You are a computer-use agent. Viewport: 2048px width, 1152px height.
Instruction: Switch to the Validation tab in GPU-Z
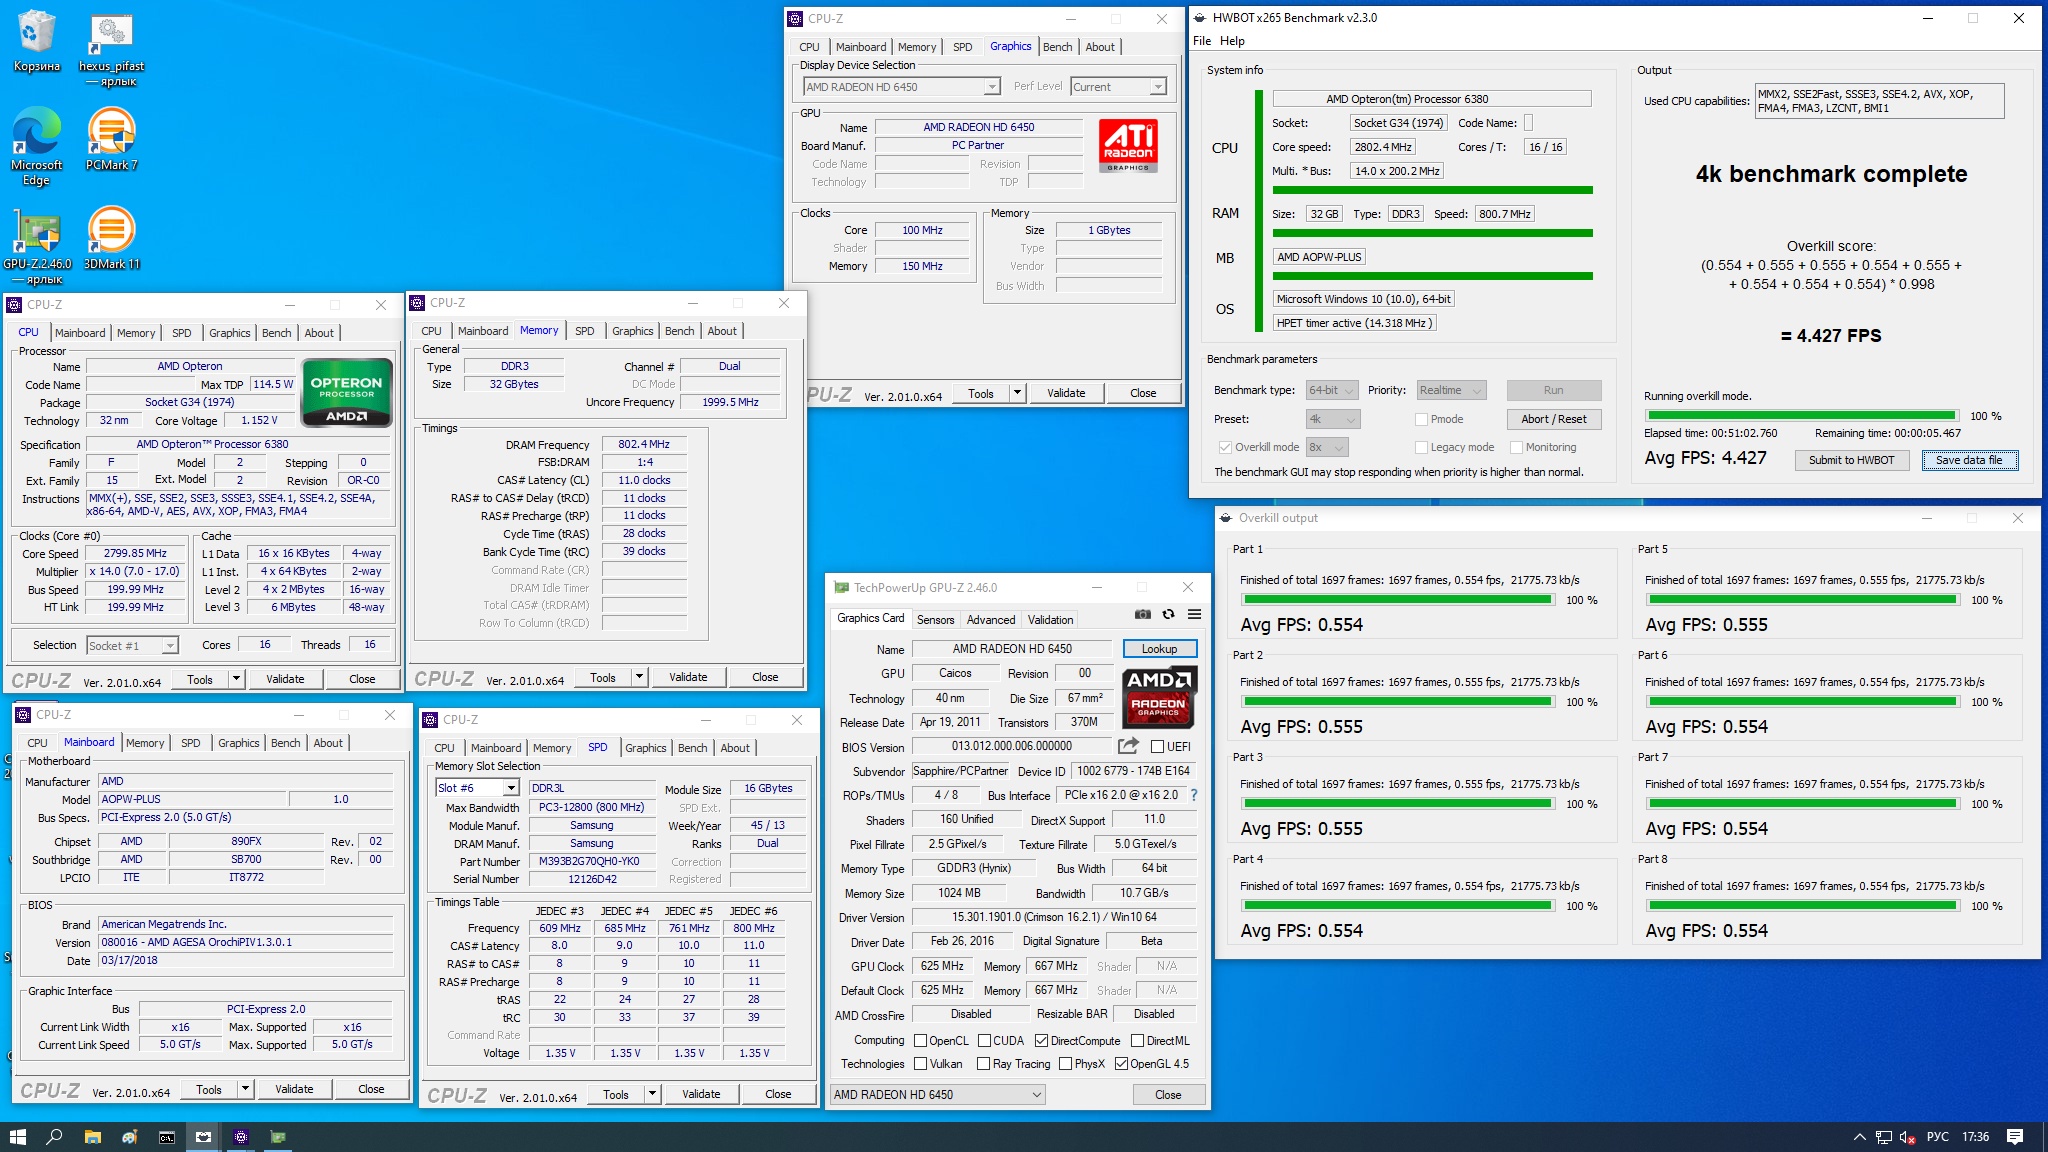tap(1050, 620)
